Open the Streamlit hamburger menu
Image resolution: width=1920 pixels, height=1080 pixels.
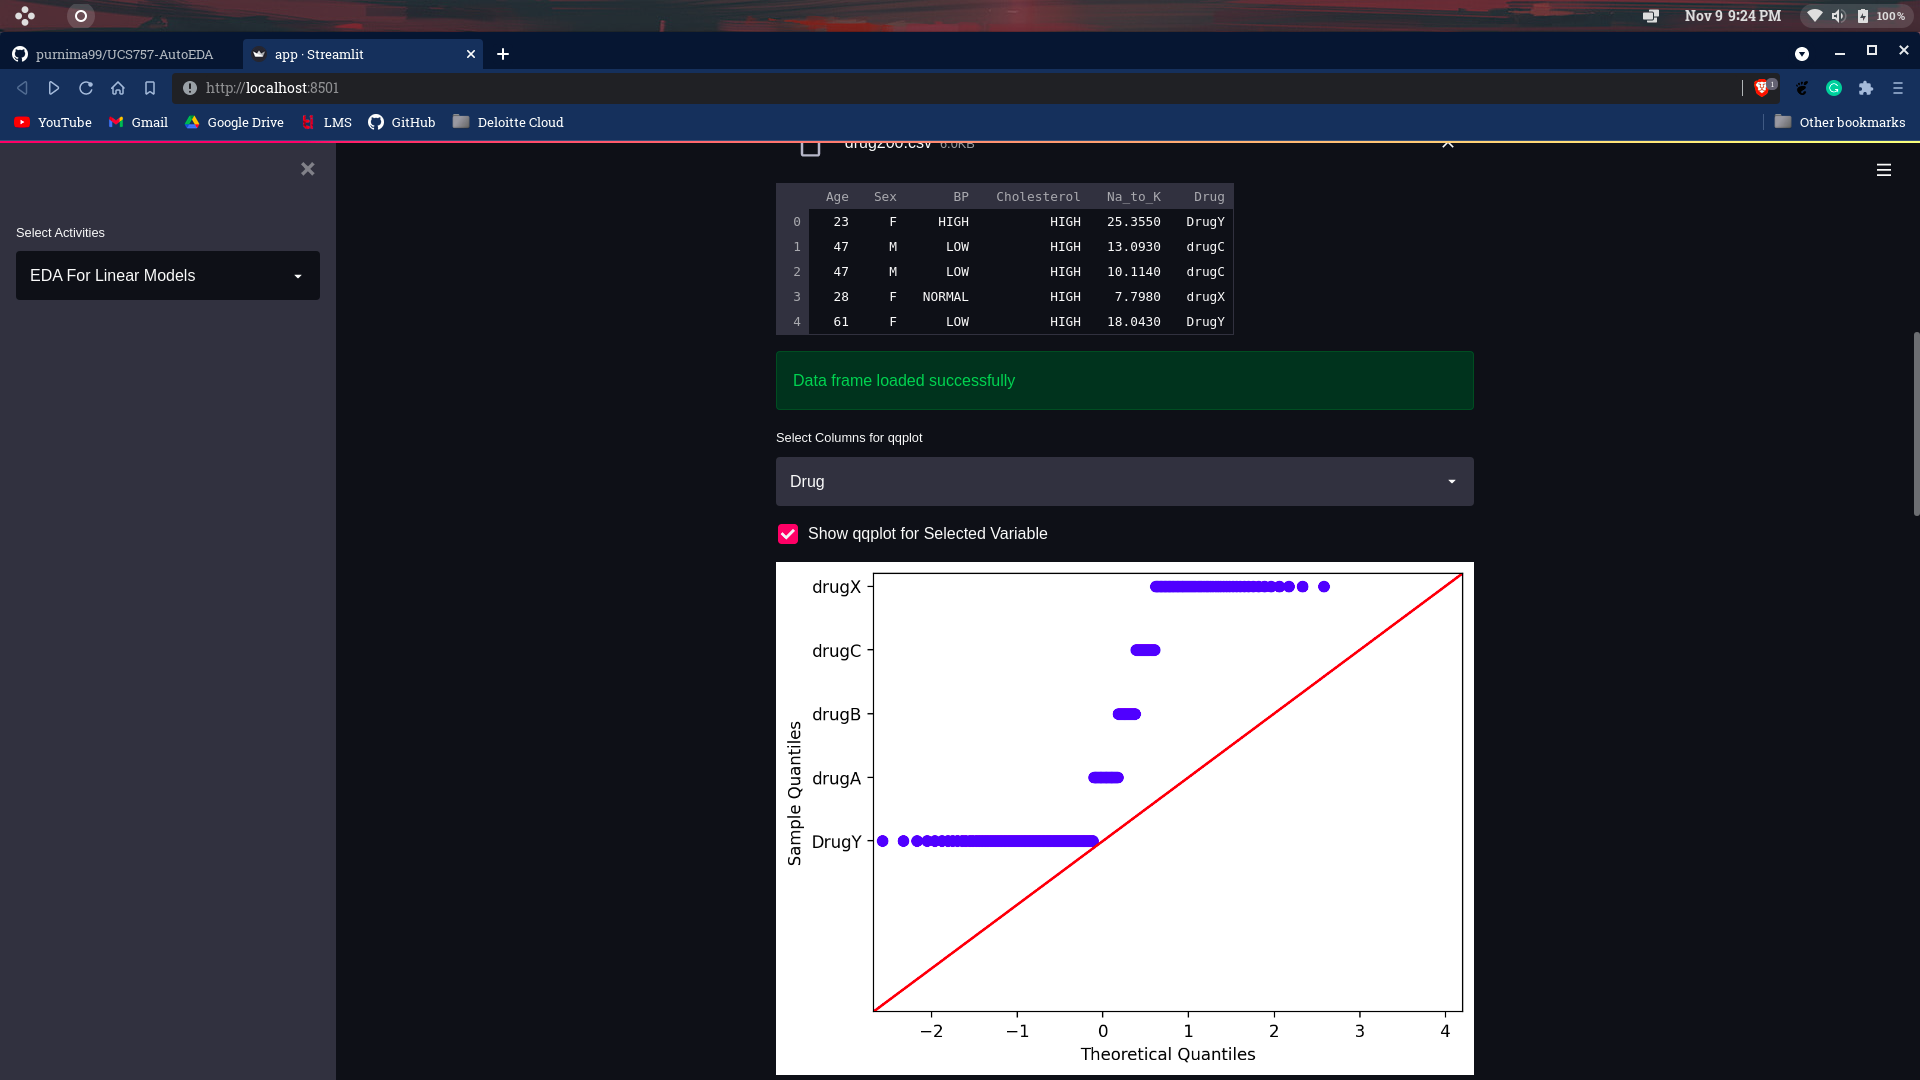1883,170
